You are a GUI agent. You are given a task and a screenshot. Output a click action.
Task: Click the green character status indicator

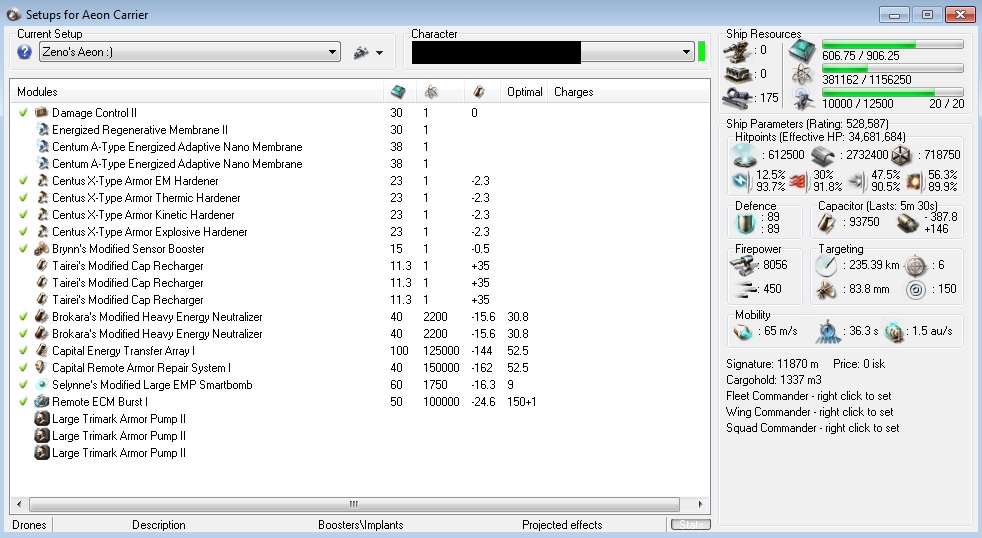pyautogui.click(x=701, y=52)
